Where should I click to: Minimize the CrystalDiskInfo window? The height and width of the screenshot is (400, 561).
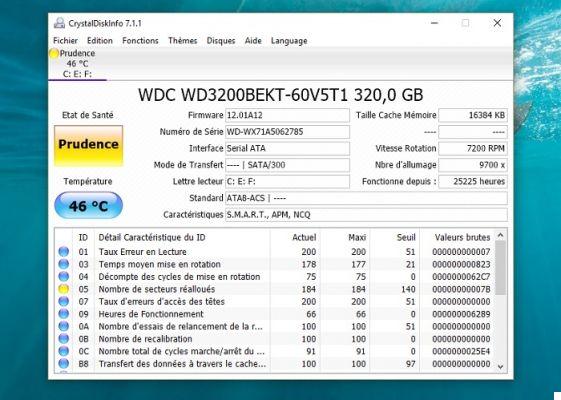434,23
